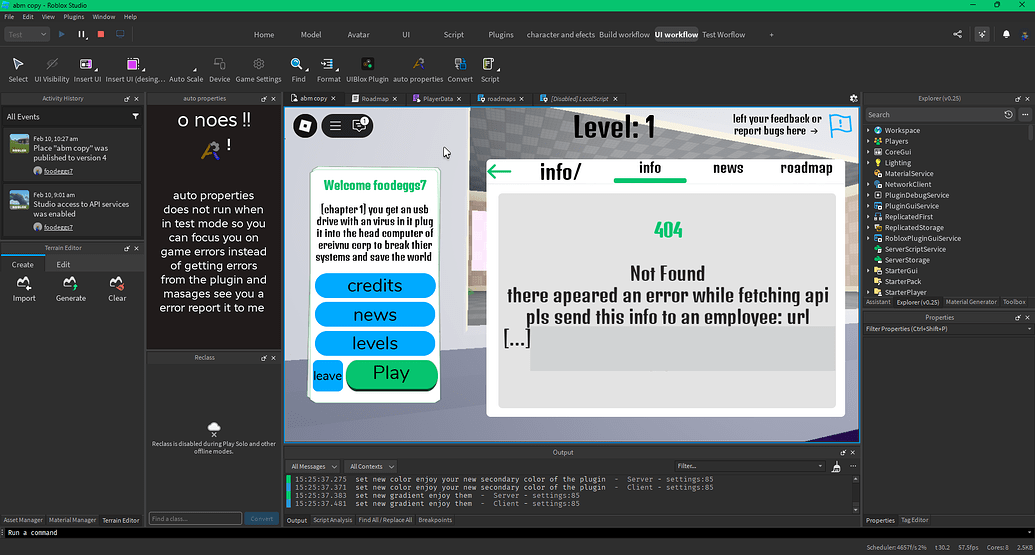The width and height of the screenshot is (1035, 555).
Task: Open the Plugins menu
Action: click(x=73, y=16)
